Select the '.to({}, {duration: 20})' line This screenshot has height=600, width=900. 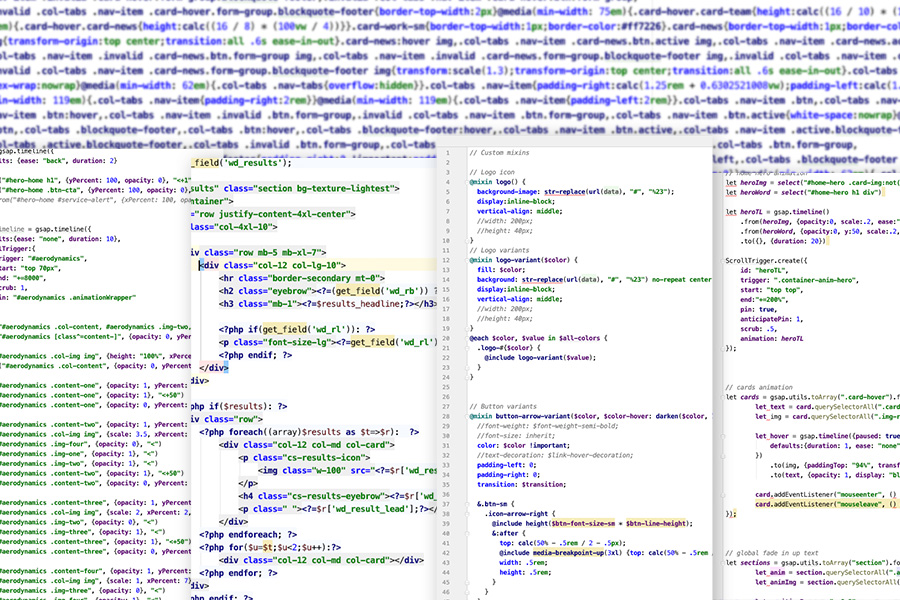click(783, 241)
